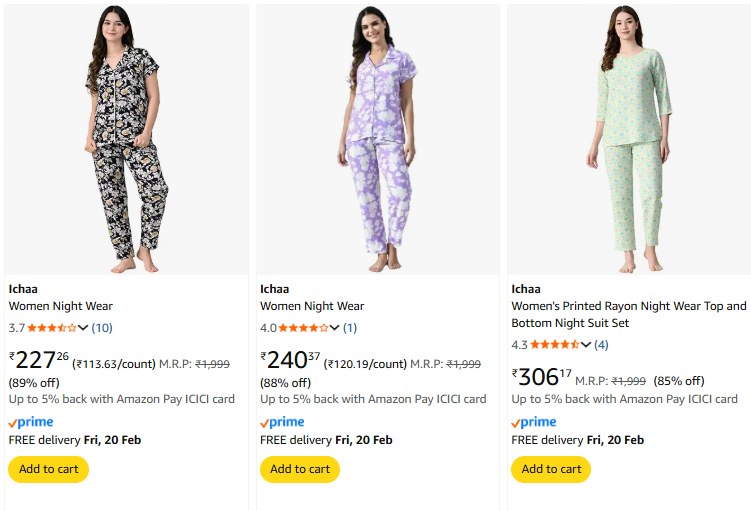Screen dimensions: 751x511
Task: Click the Prime logo under ₹227 product
Action: coord(31,422)
